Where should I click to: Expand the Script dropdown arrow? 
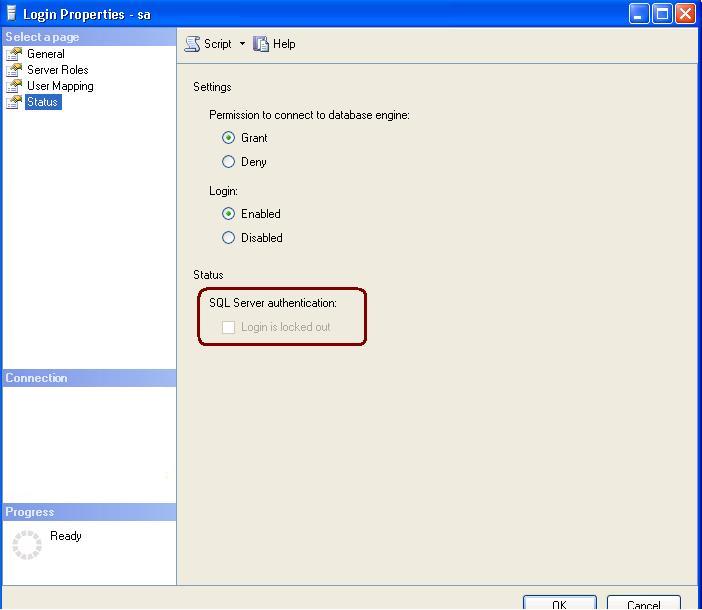[242, 44]
